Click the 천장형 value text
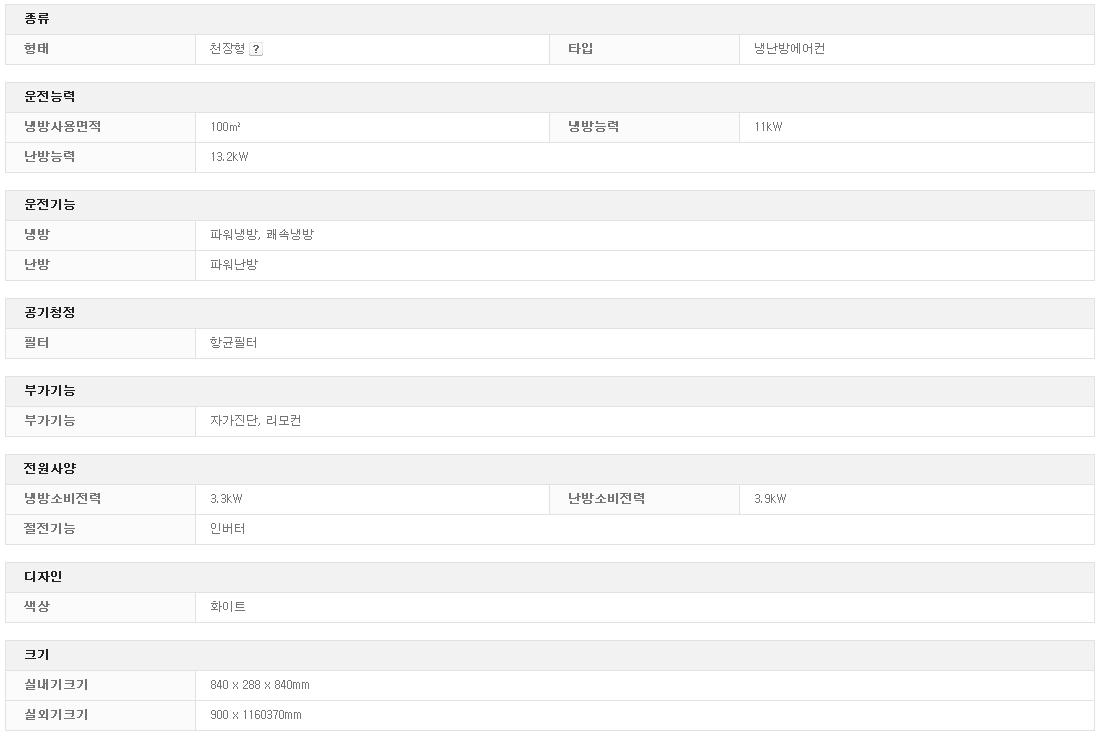This screenshot has width=1097, height=736. click(227, 49)
